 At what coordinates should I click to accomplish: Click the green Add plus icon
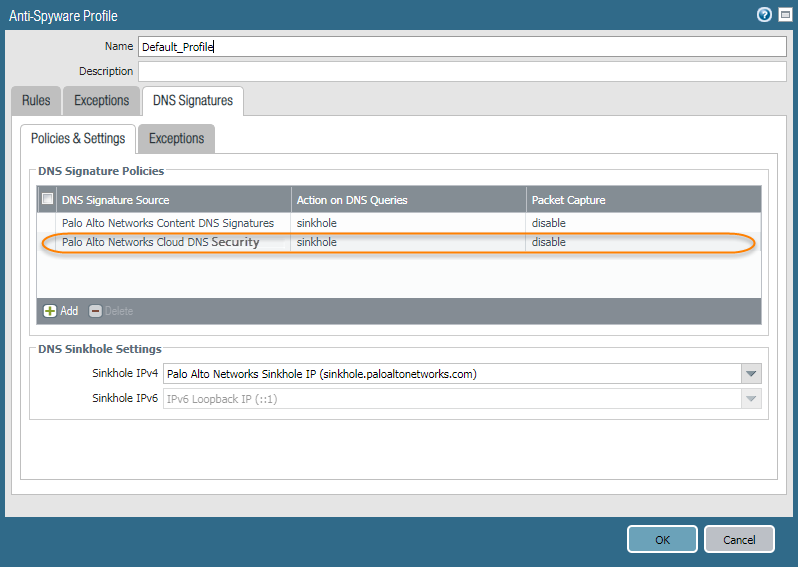click(x=50, y=311)
